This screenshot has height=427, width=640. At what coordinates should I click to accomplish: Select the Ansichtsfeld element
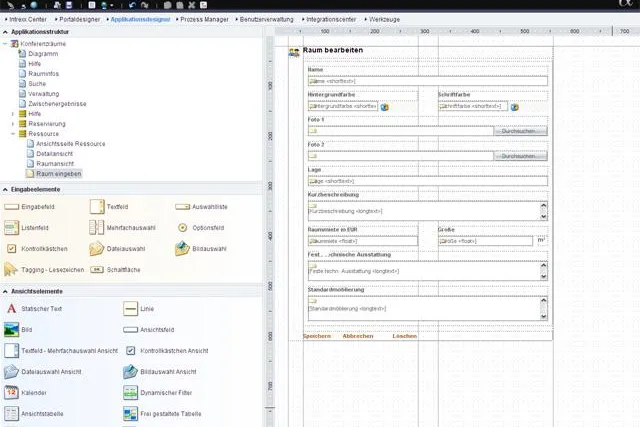(x=149, y=329)
